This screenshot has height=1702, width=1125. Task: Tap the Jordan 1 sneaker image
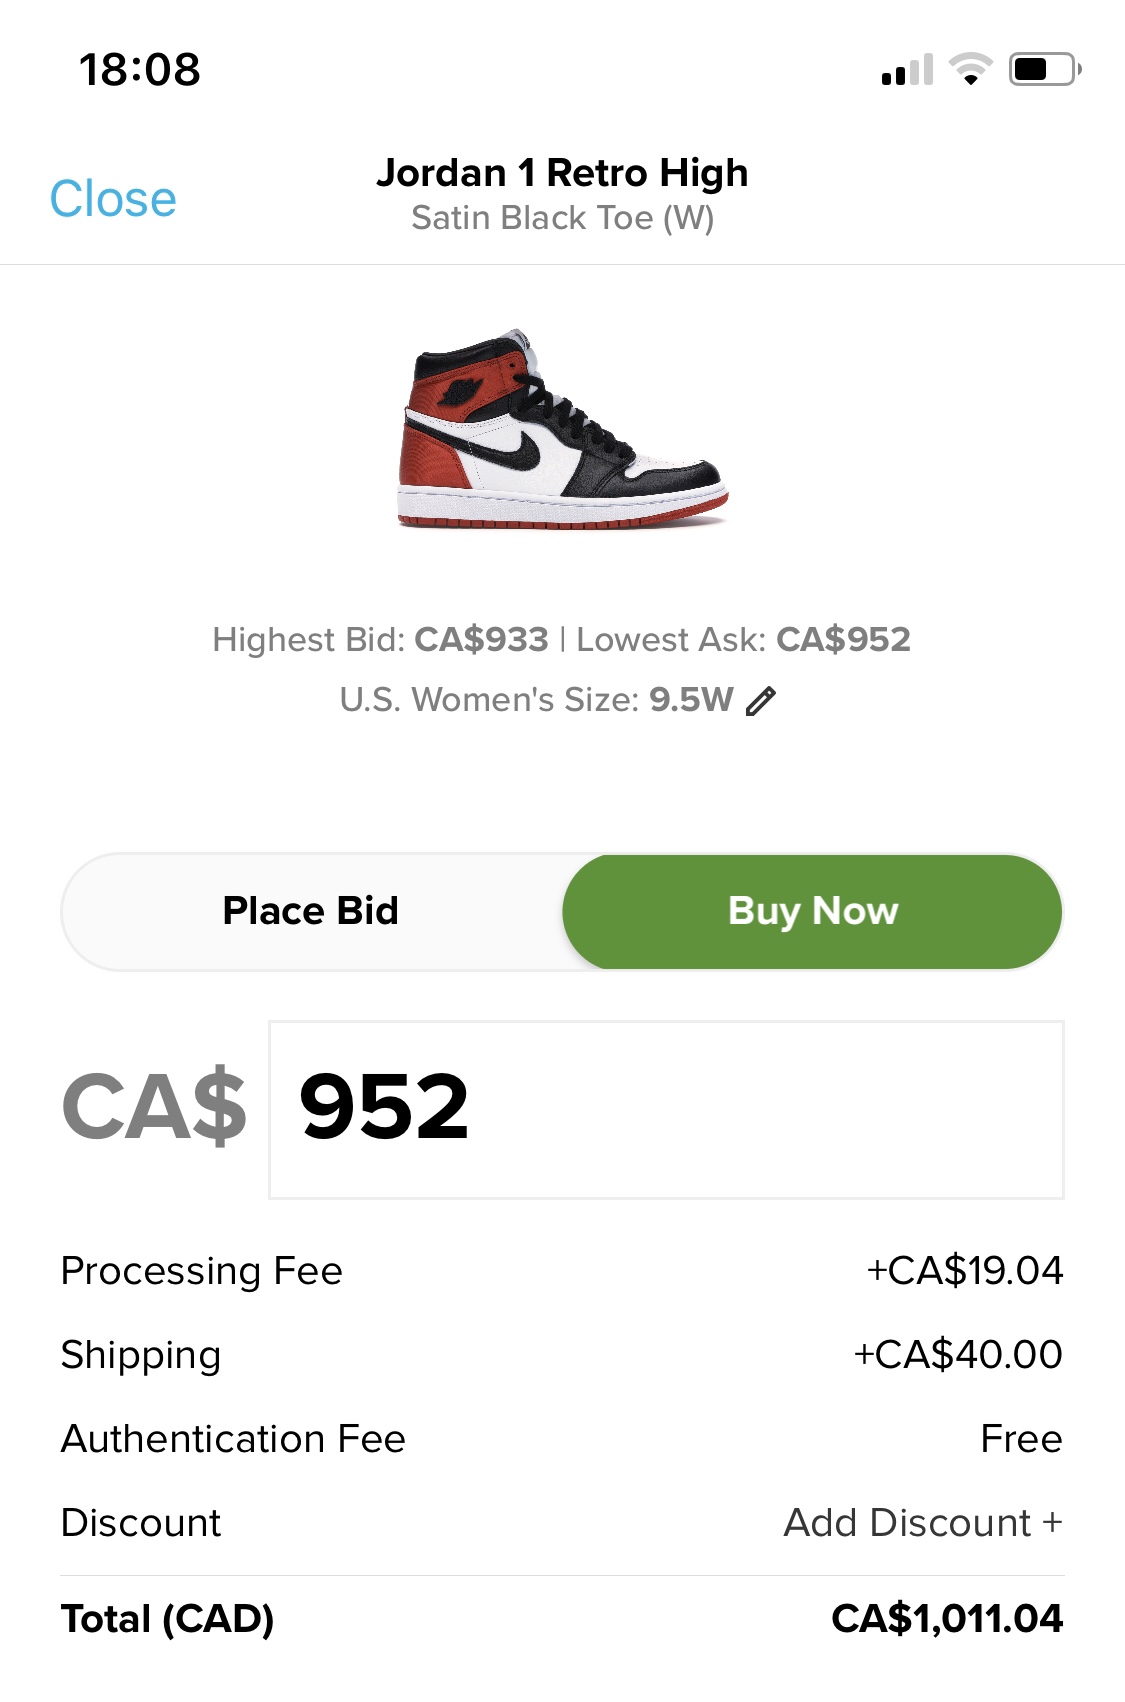[x=563, y=430]
